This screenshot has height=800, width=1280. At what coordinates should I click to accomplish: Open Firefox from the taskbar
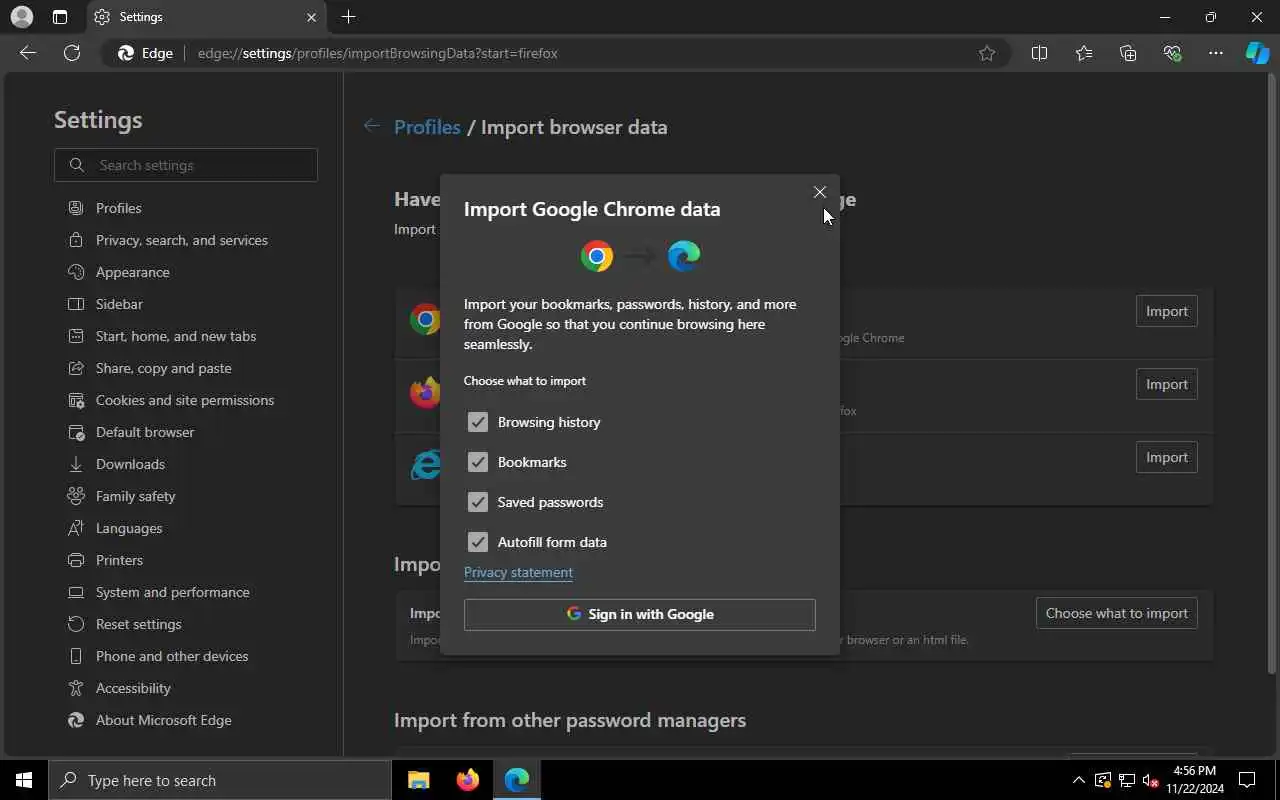pos(467,780)
